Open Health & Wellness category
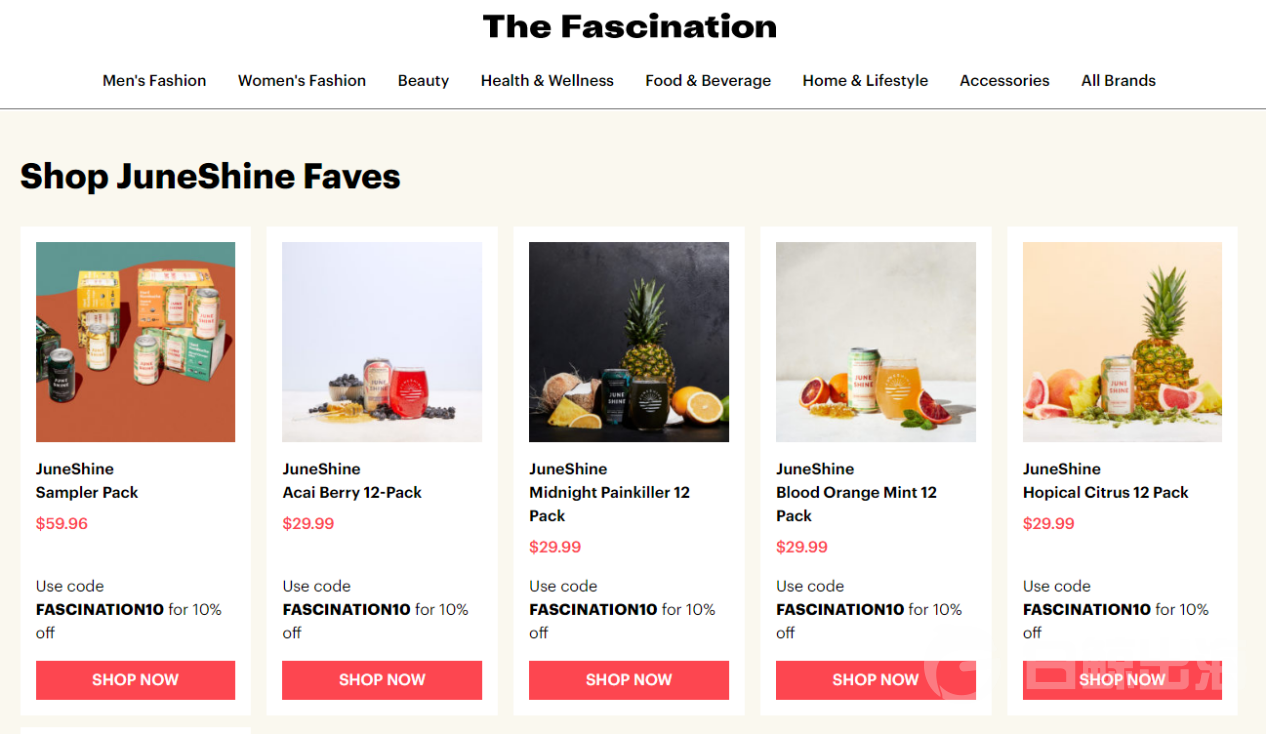 pyautogui.click(x=547, y=81)
